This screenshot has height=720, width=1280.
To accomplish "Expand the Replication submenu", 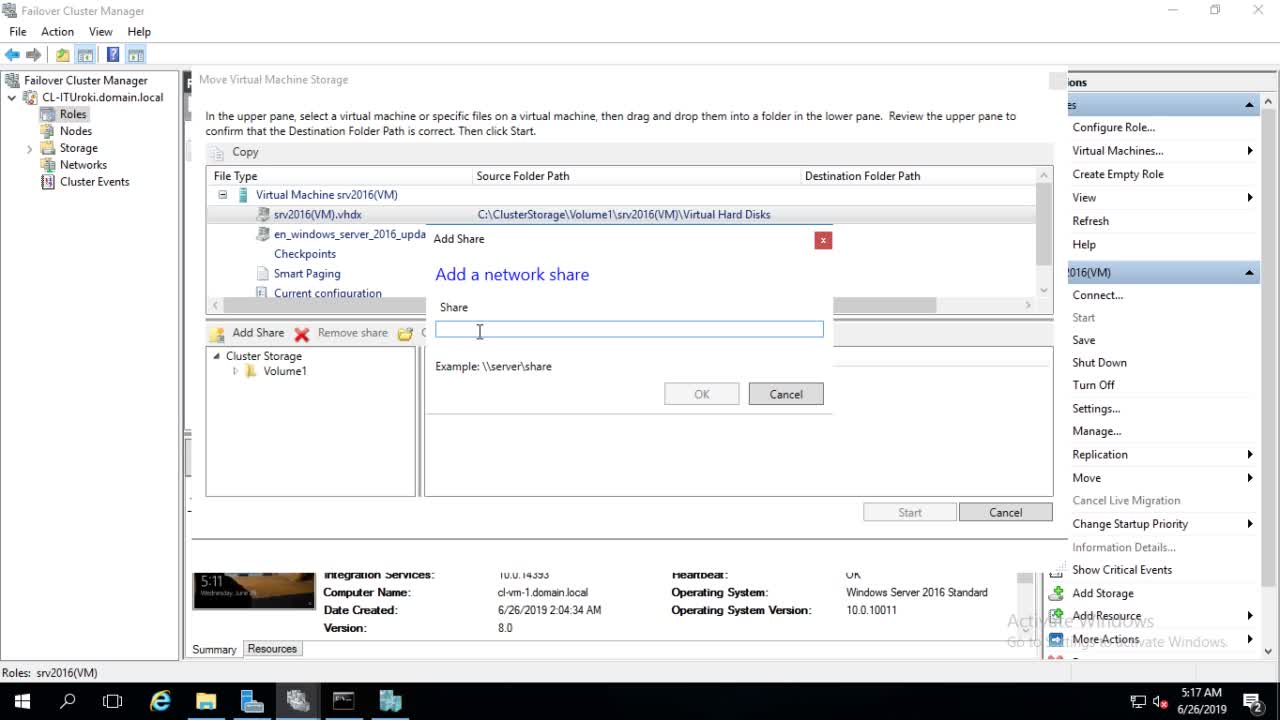I will click(1250, 455).
